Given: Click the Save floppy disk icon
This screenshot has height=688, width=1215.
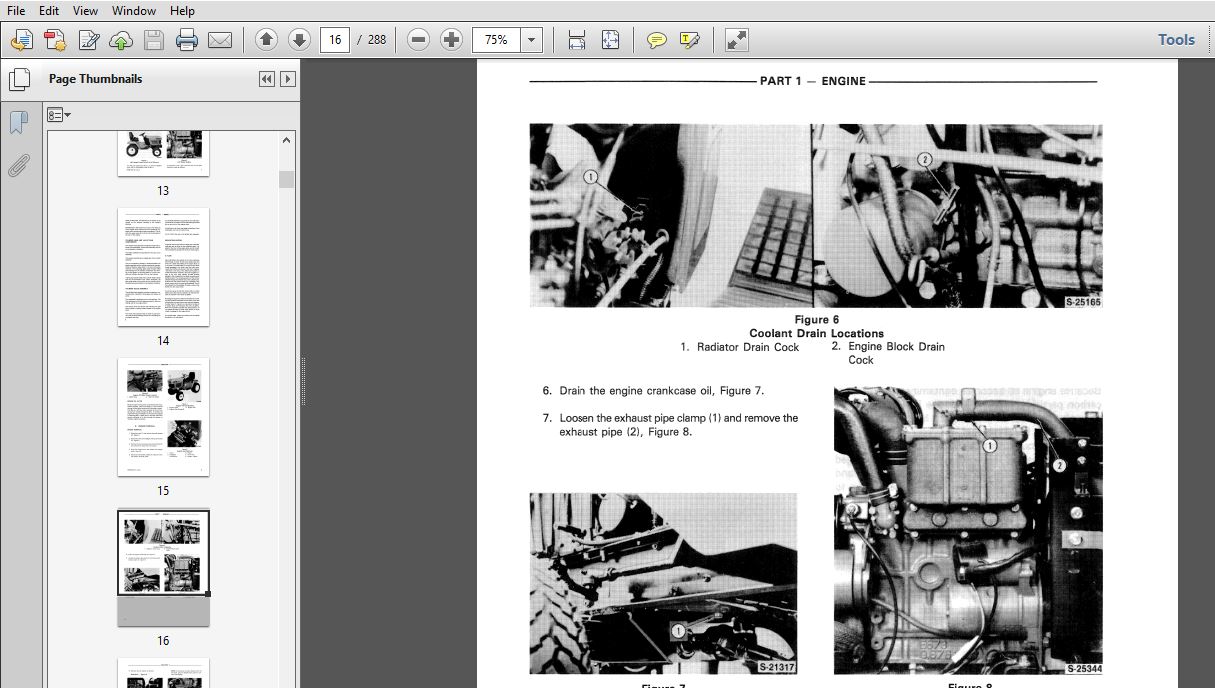Looking at the screenshot, I should (154, 40).
